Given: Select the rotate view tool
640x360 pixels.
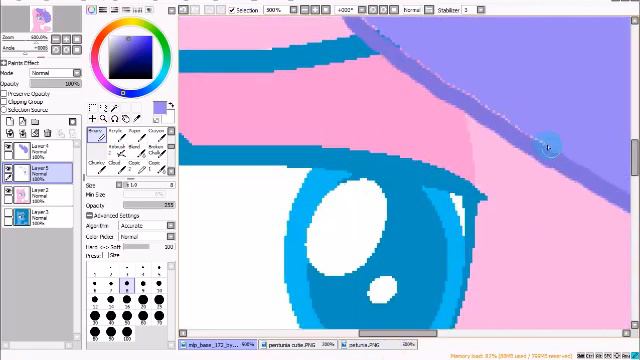Looking at the screenshot, I should point(115,119).
